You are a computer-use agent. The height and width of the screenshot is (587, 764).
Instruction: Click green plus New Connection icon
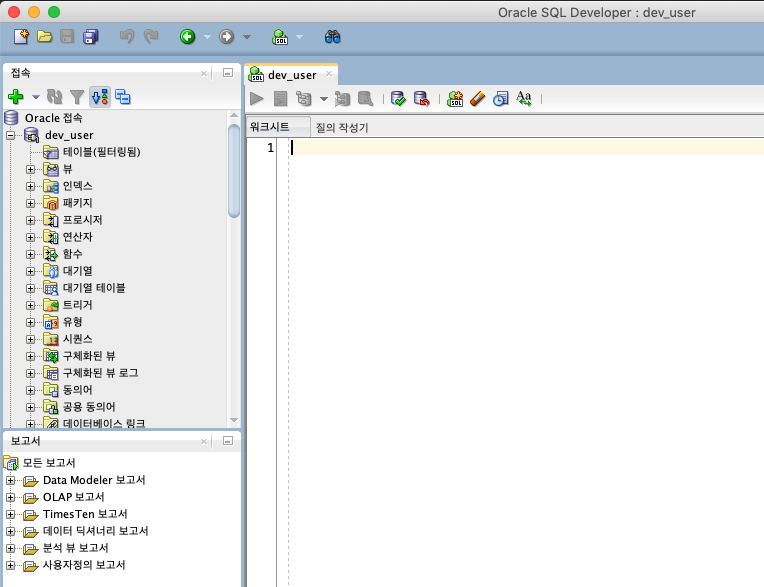click(x=16, y=97)
